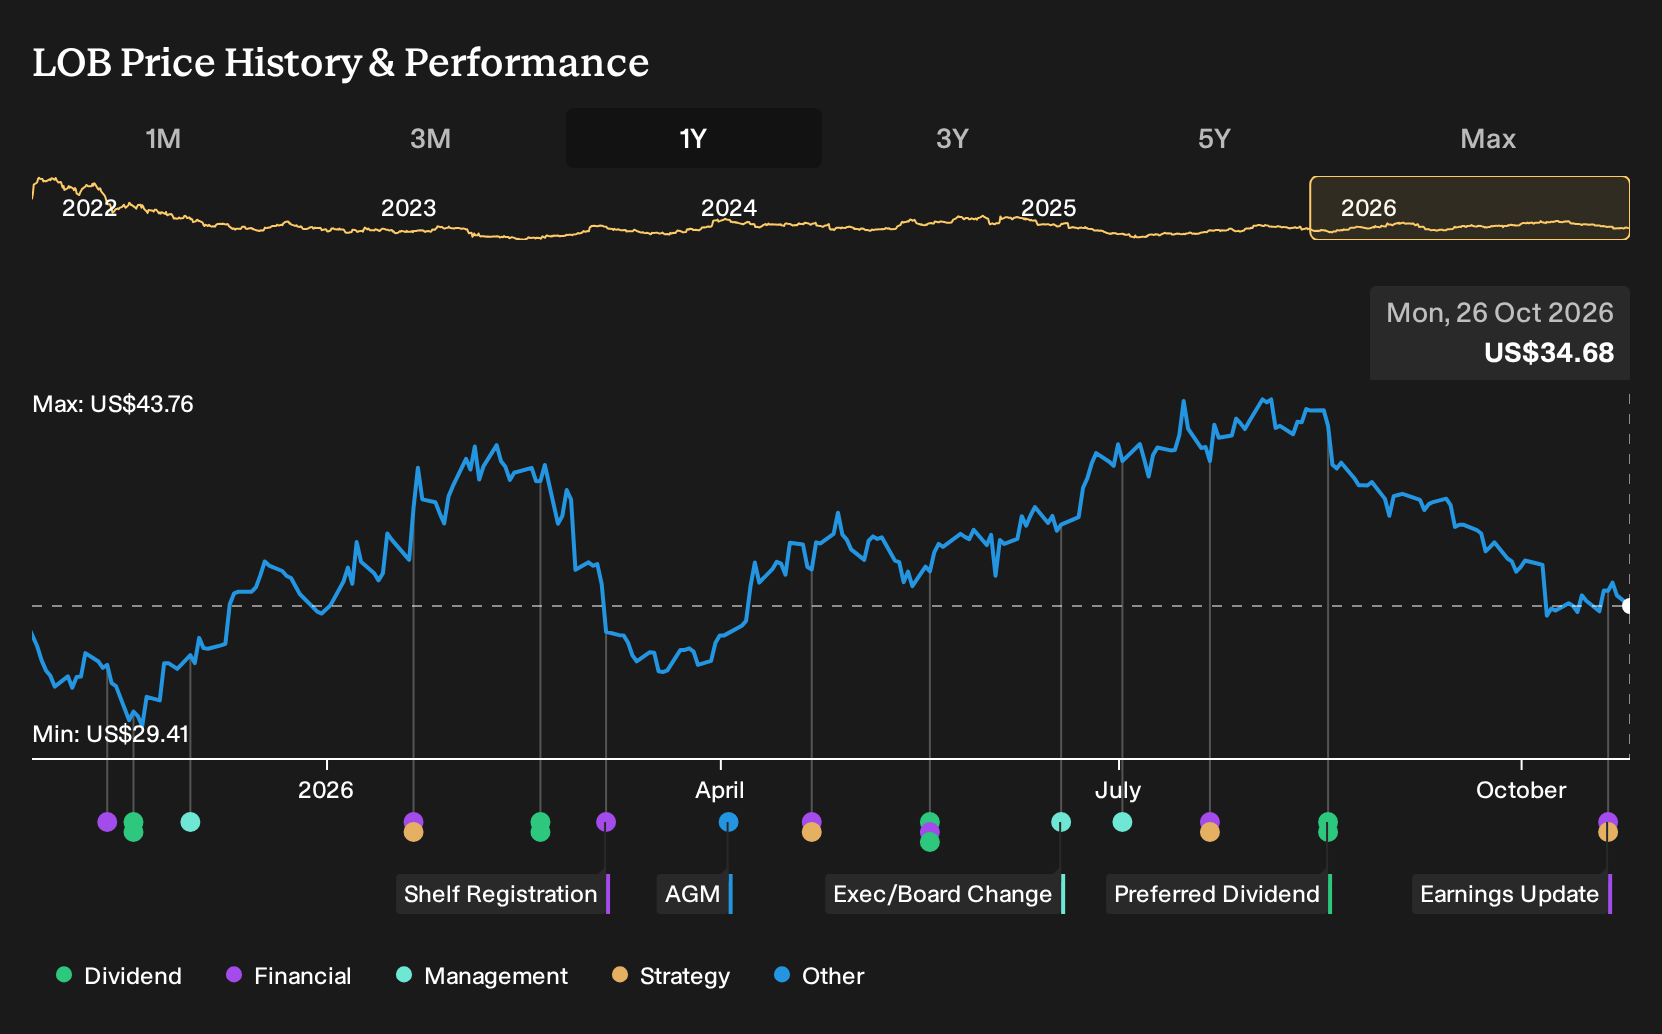This screenshot has width=1662, height=1034.
Task: Click the 'US$34.68' tooltip price
Action: tap(1549, 353)
